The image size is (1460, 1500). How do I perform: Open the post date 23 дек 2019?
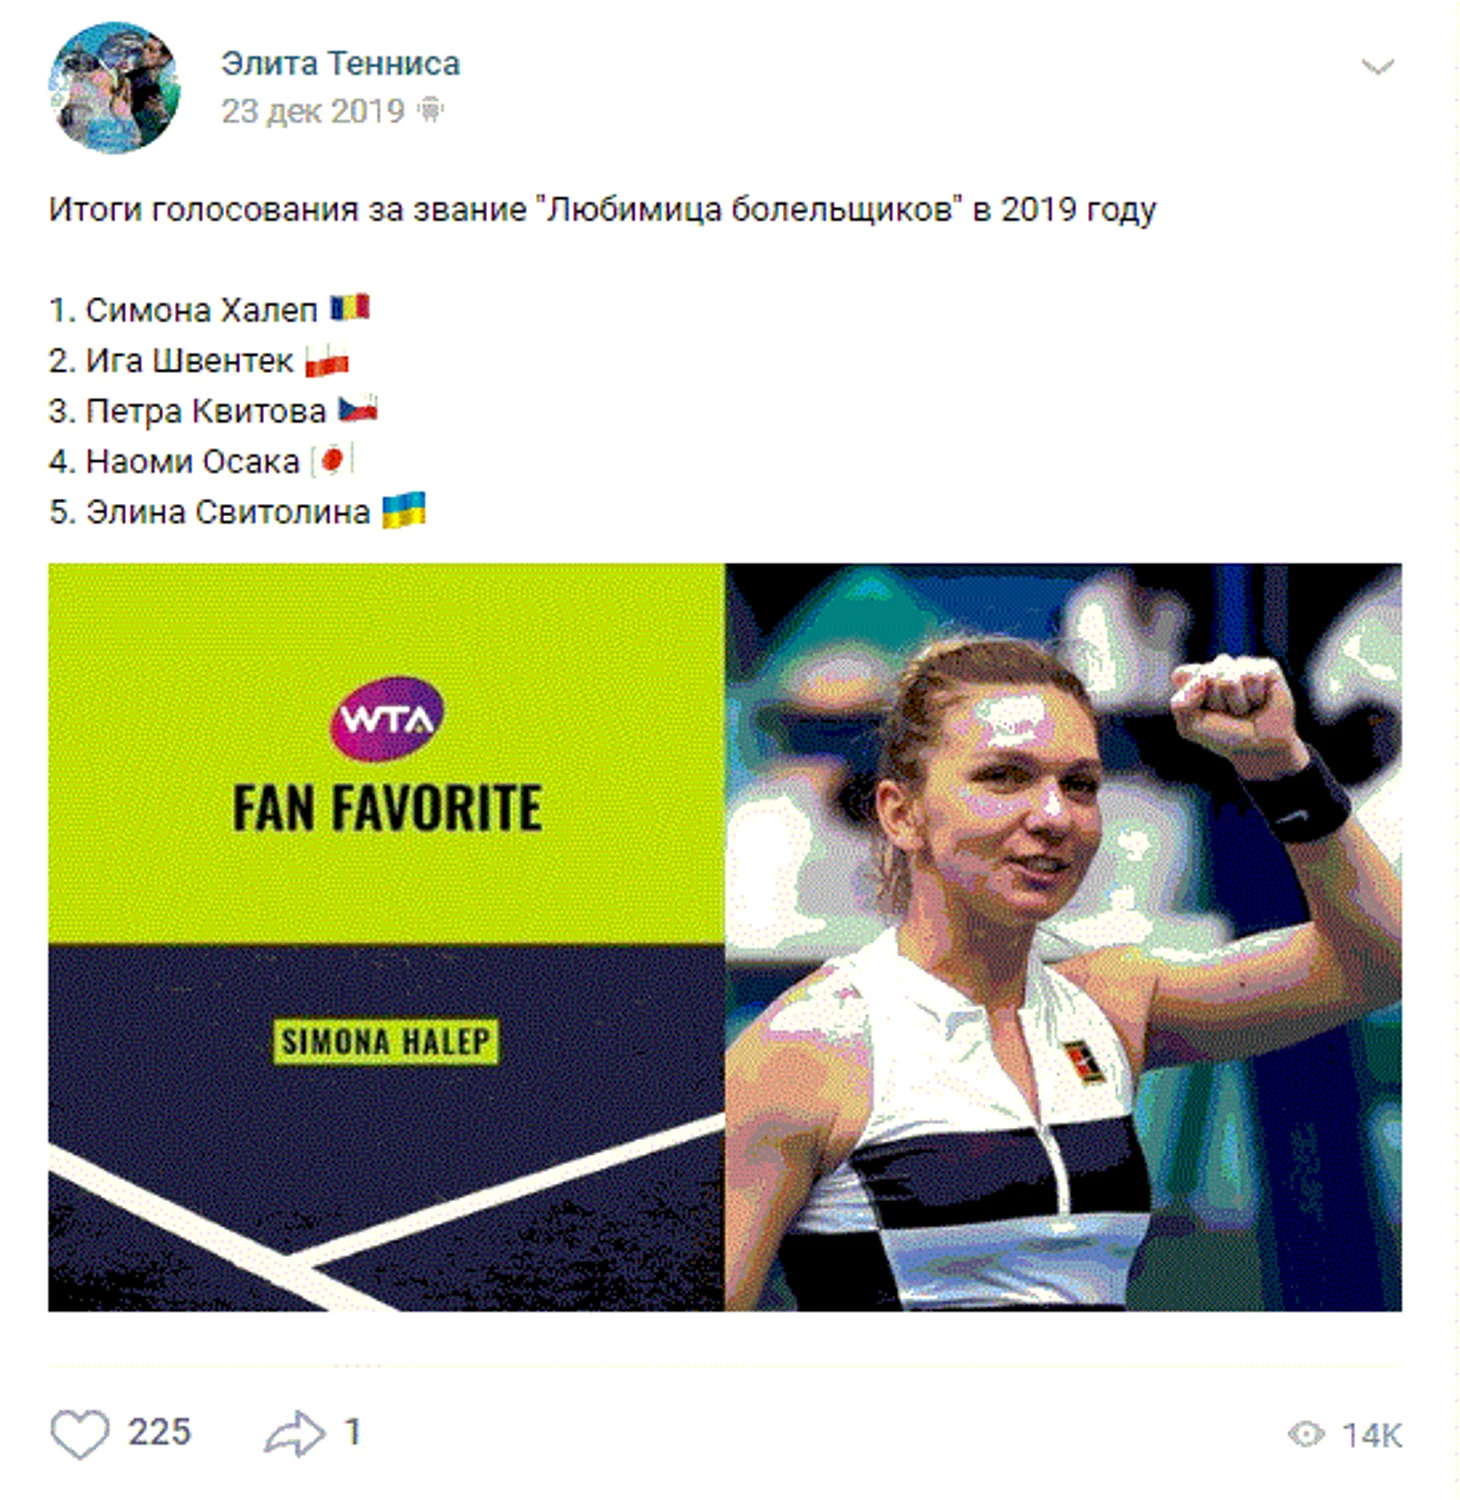coord(312,110)
